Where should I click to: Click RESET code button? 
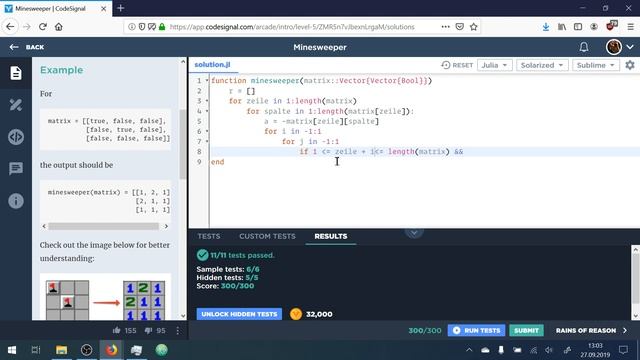(457, 65)
